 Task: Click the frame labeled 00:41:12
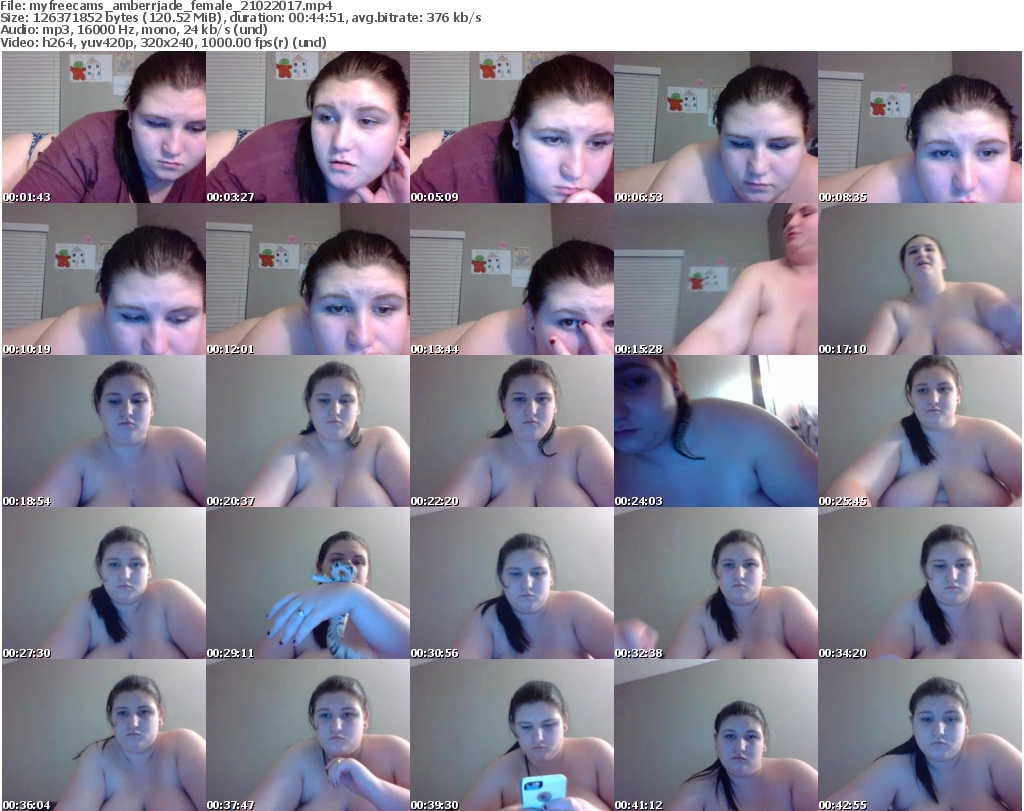716,735
